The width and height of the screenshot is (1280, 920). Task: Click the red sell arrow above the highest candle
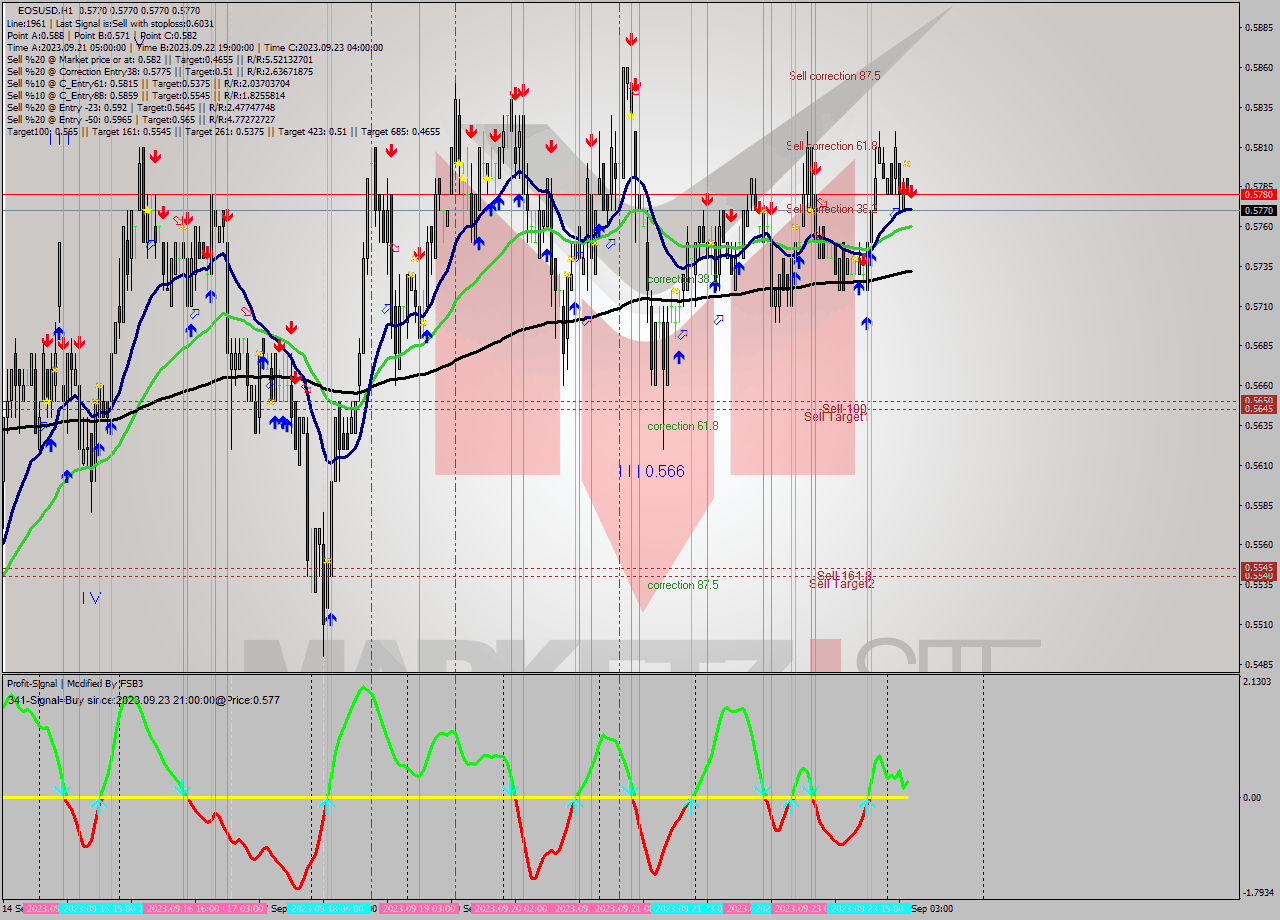[632, 39]
